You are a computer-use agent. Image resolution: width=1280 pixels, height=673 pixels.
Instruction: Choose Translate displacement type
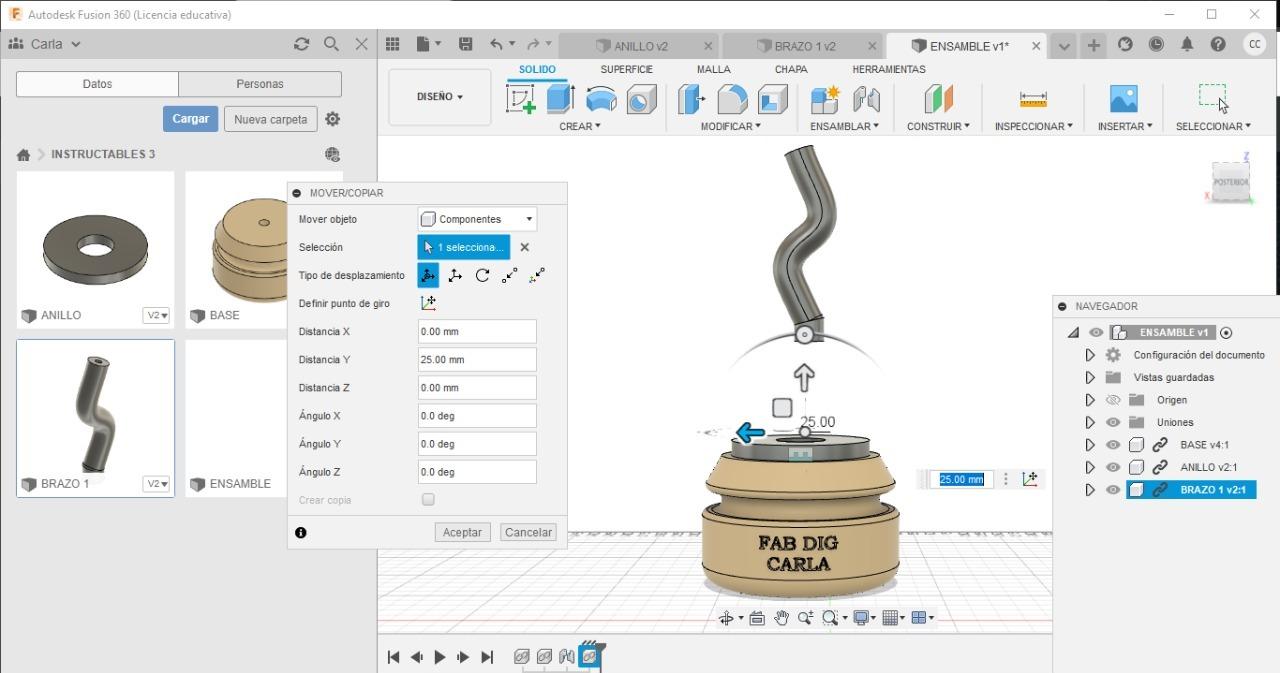(x=455, y=275)
